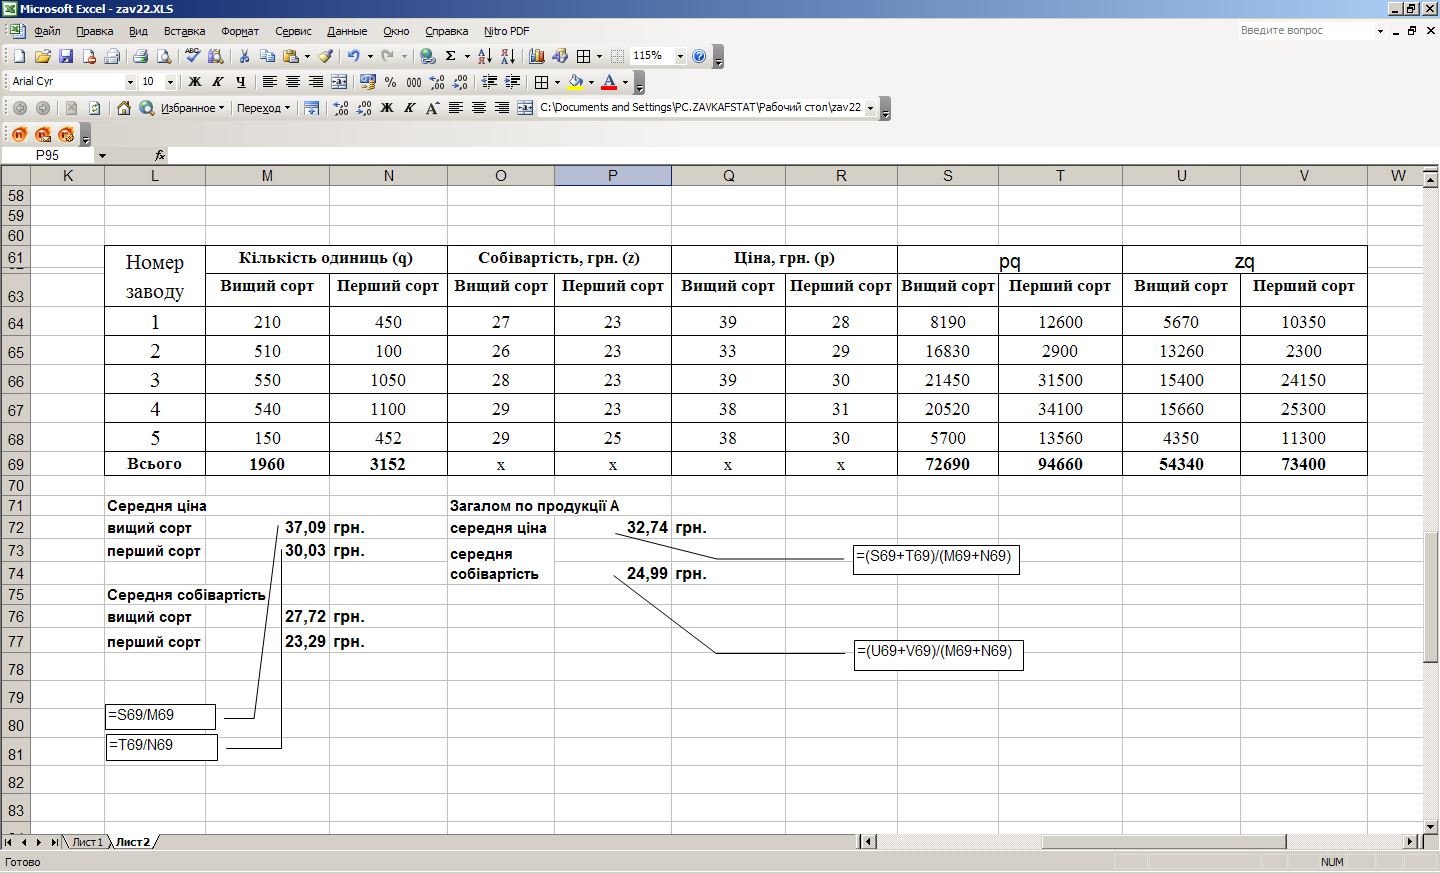Decrease indent in the formatting toolbar

(x=489, y=82)
